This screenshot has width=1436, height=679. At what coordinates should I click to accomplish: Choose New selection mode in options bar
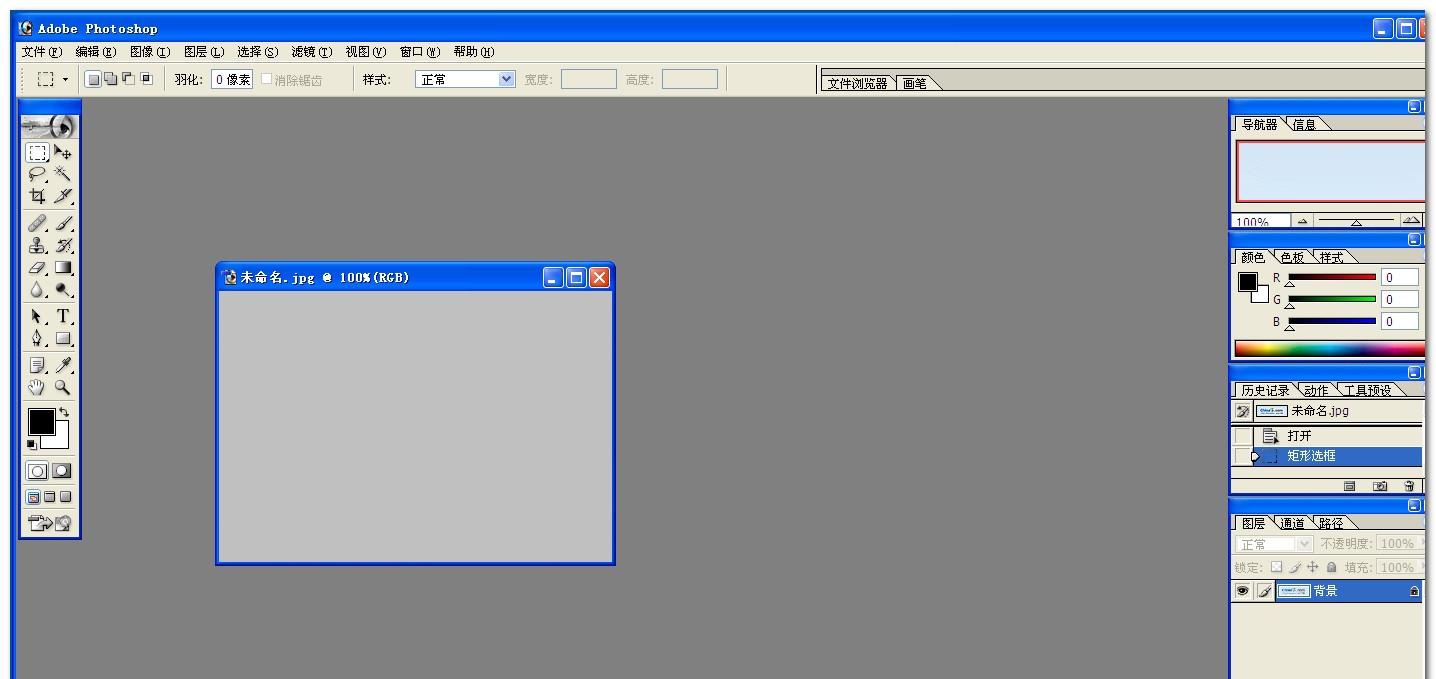point(93,79)
